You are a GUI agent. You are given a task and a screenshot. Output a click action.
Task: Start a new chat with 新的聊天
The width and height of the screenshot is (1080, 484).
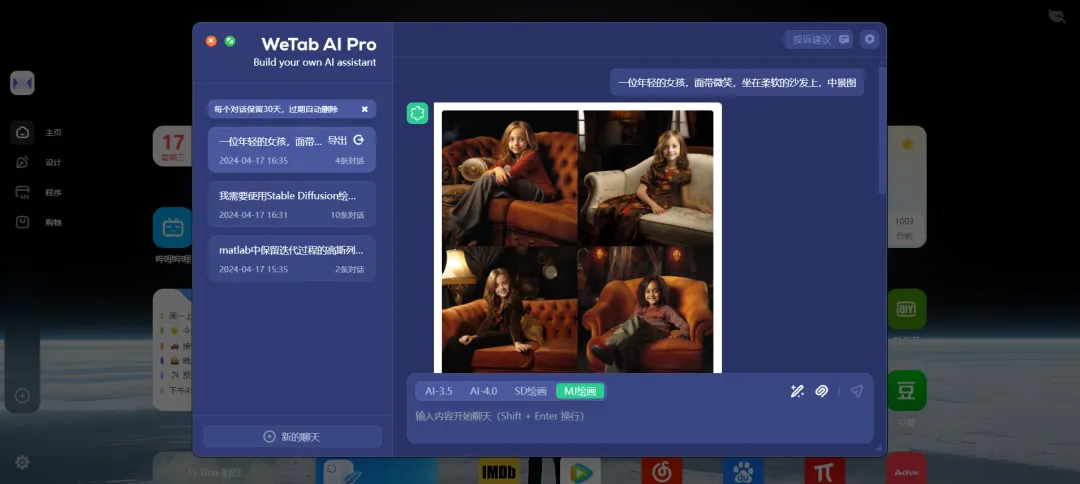[x=292, y=436]
